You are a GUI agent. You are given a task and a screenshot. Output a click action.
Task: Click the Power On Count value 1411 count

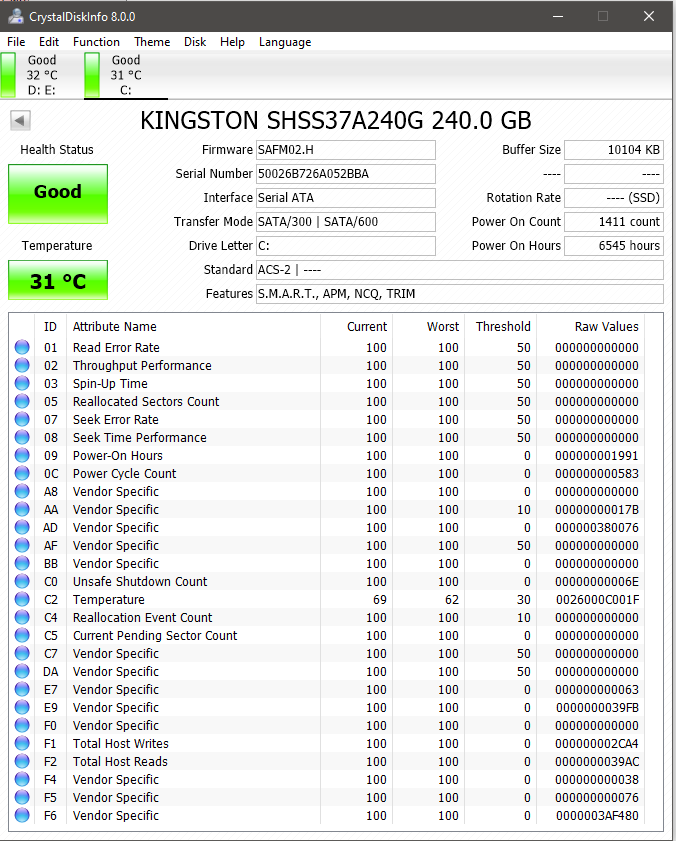tap(614, 222)
